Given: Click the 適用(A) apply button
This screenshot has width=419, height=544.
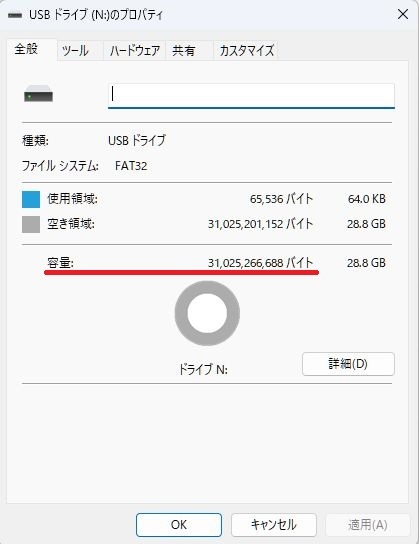Looking at the screenshot, I should click(368, 525).
